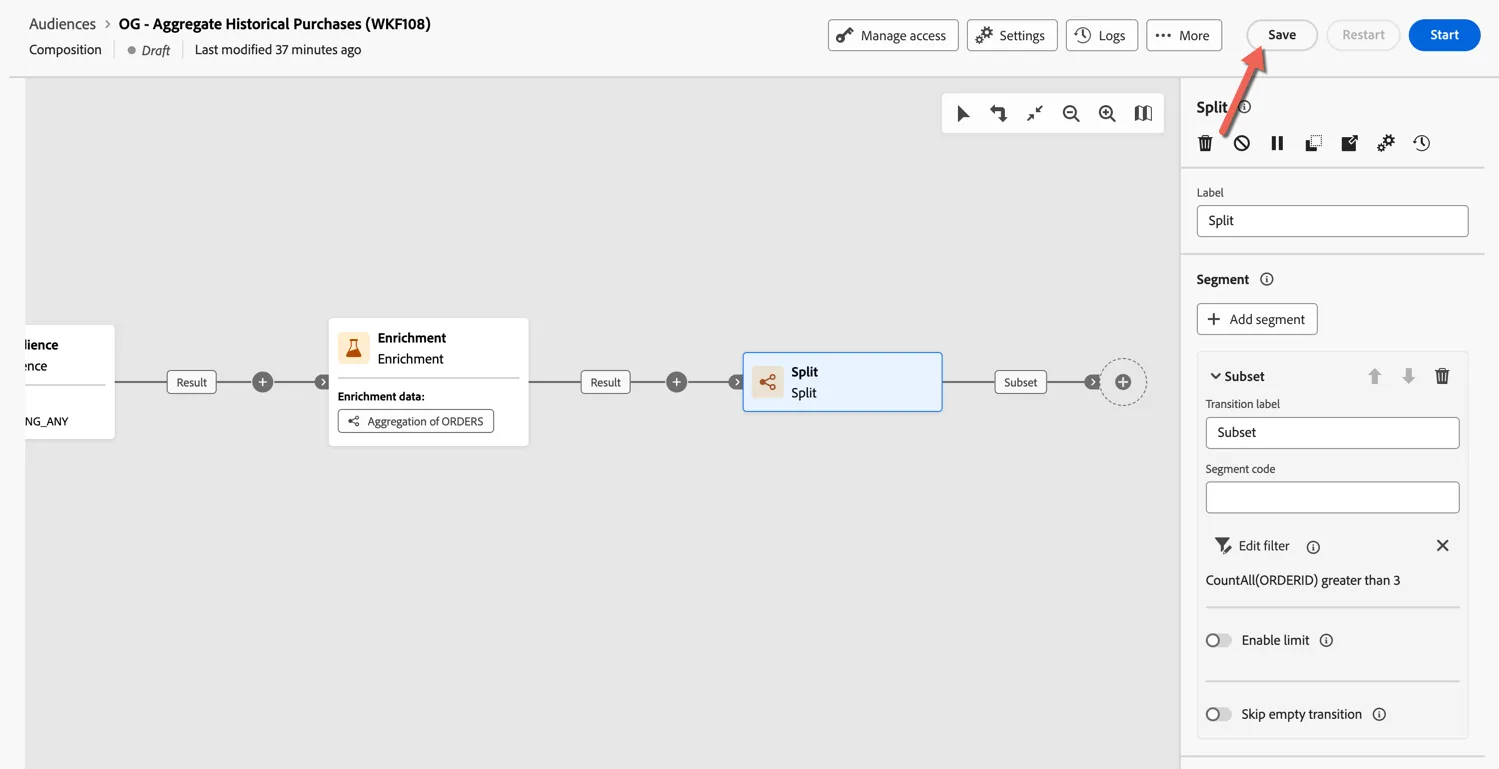
Task: Open the More menu
Action: click(1184, 35)
